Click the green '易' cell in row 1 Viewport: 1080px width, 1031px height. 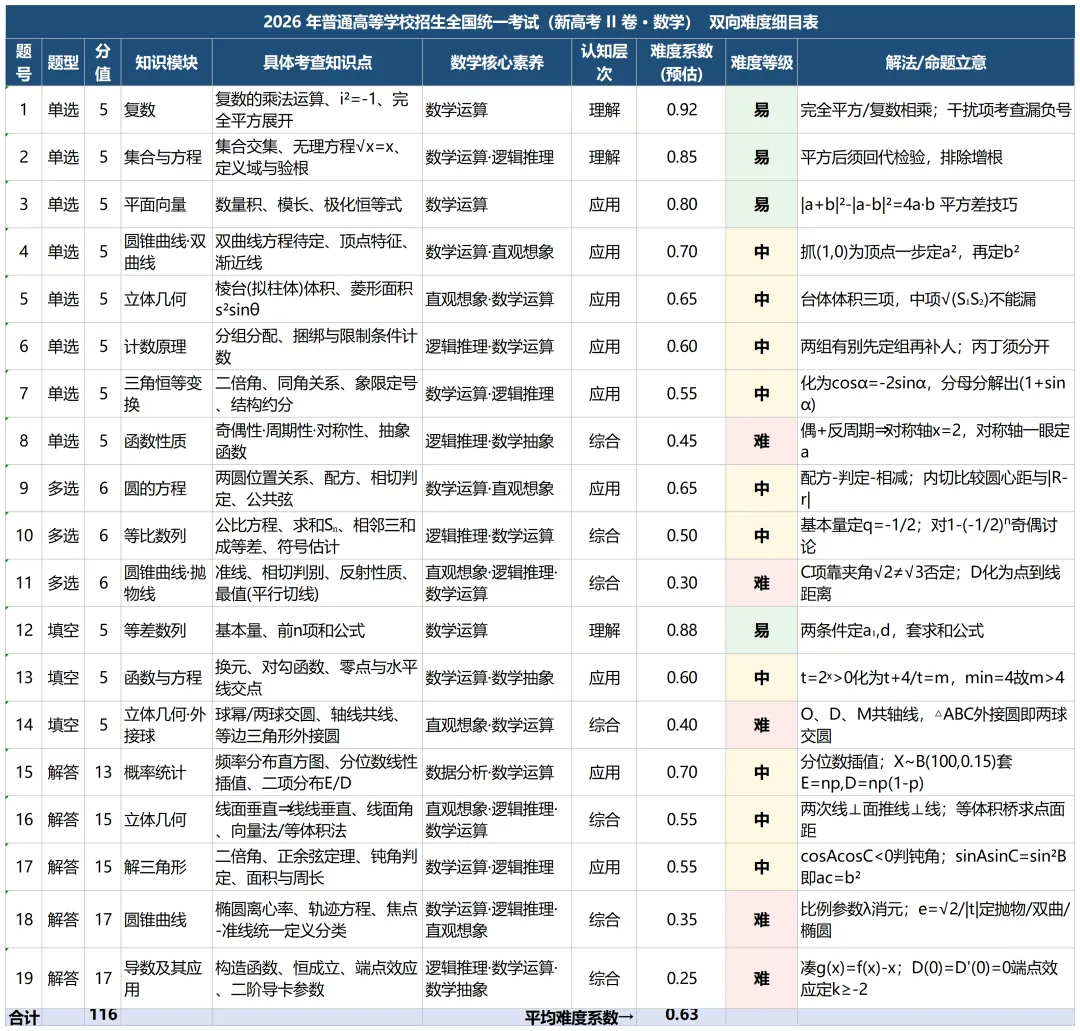point(761,110)
